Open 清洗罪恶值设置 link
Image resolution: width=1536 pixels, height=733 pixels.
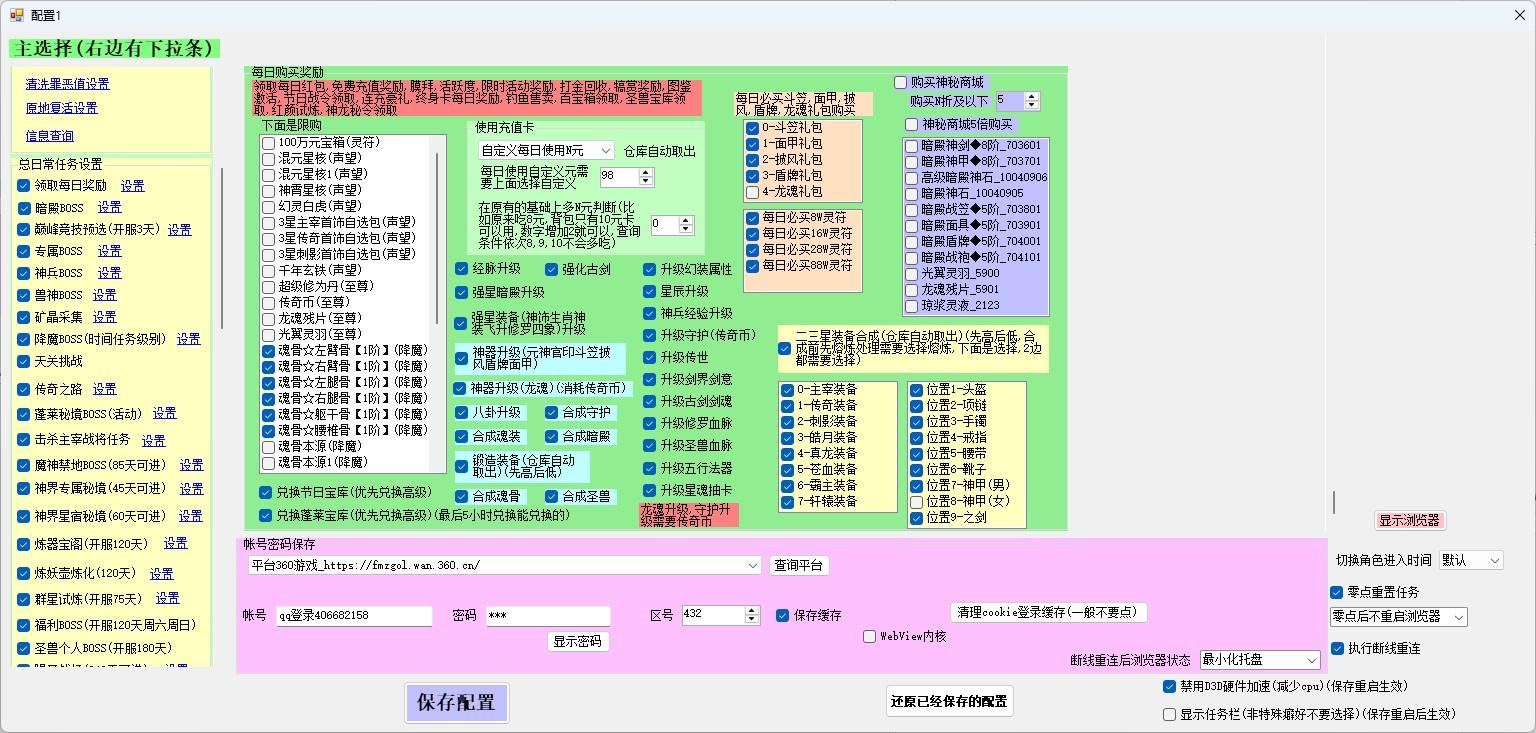pyautogui.click(x=67, y=84)
